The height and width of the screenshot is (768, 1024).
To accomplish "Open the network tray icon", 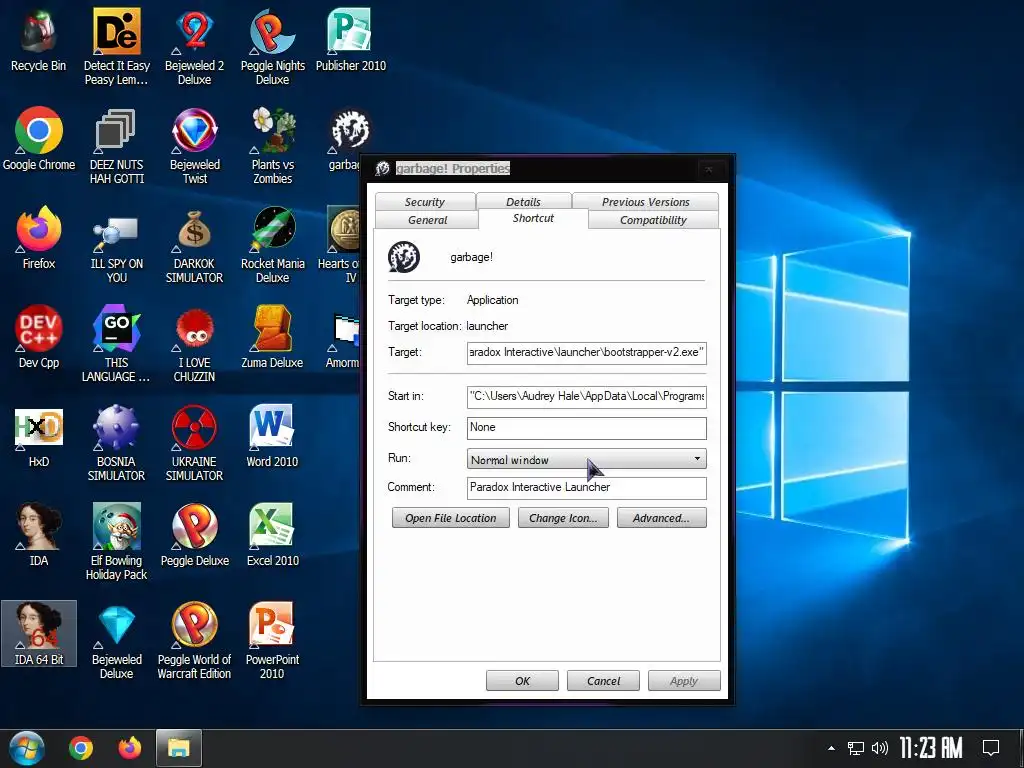I will click(856, 748).
